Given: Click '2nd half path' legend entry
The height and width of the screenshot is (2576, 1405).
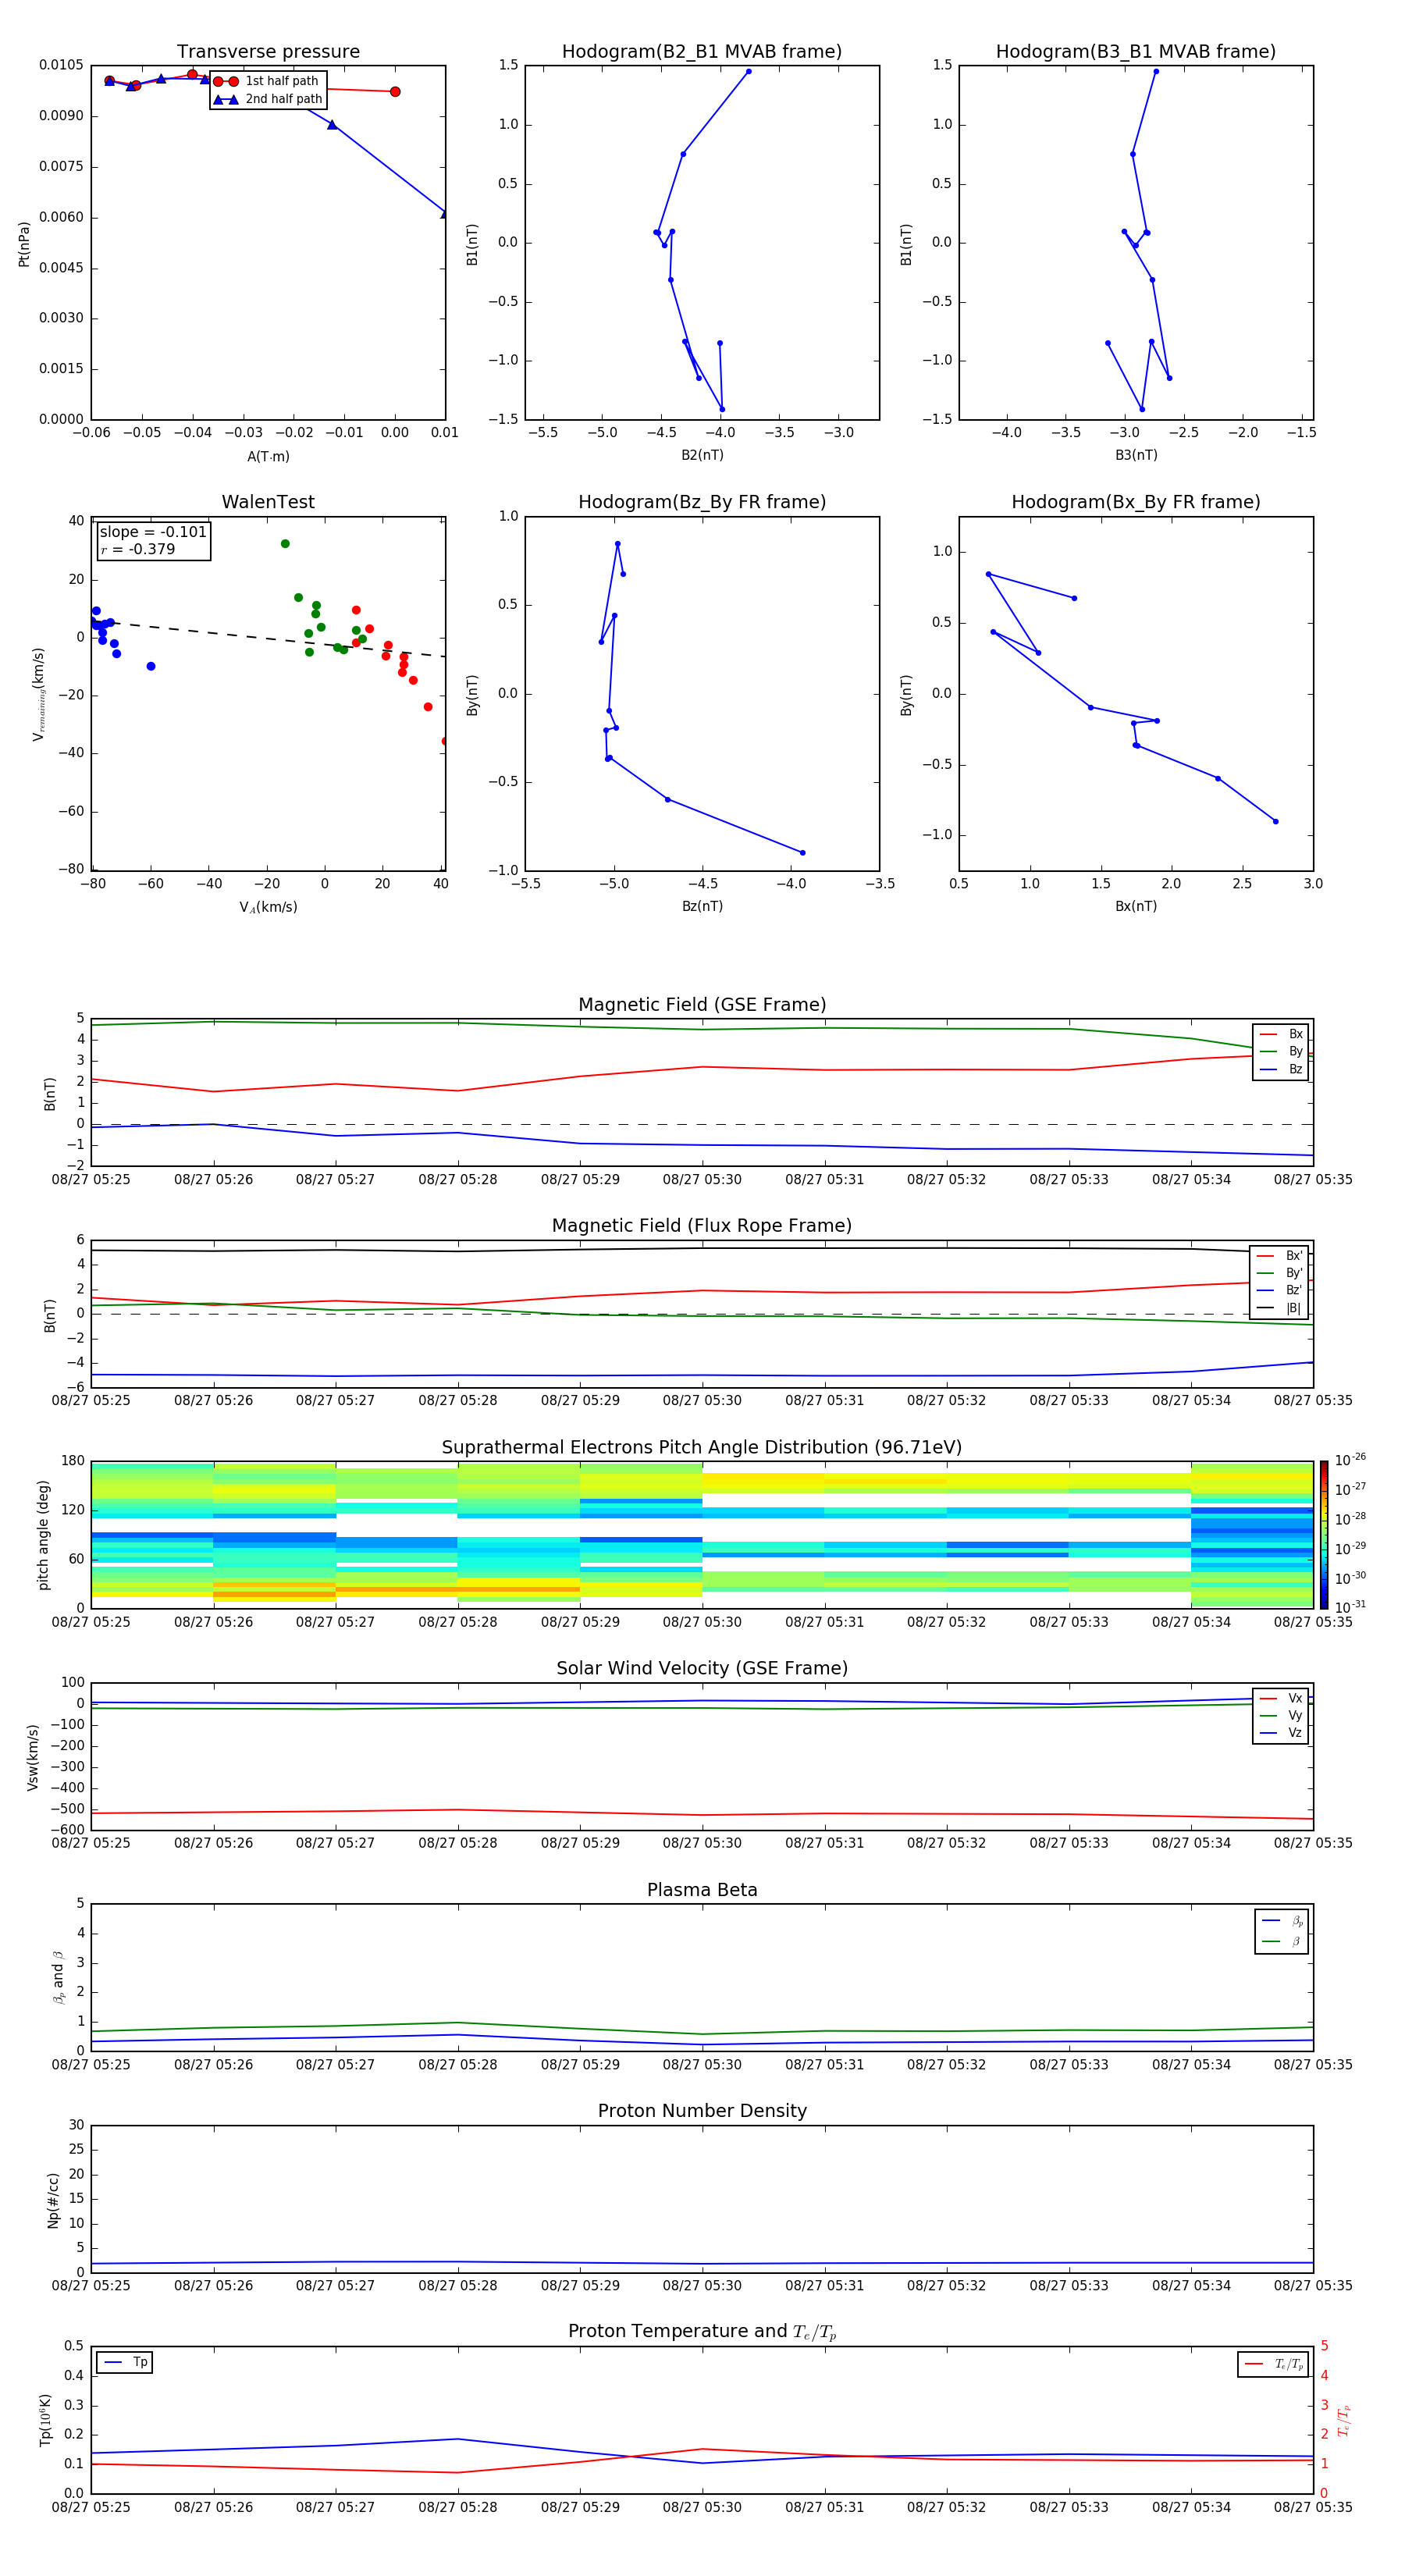Looking at the screenshot, I should pos(268,99).
